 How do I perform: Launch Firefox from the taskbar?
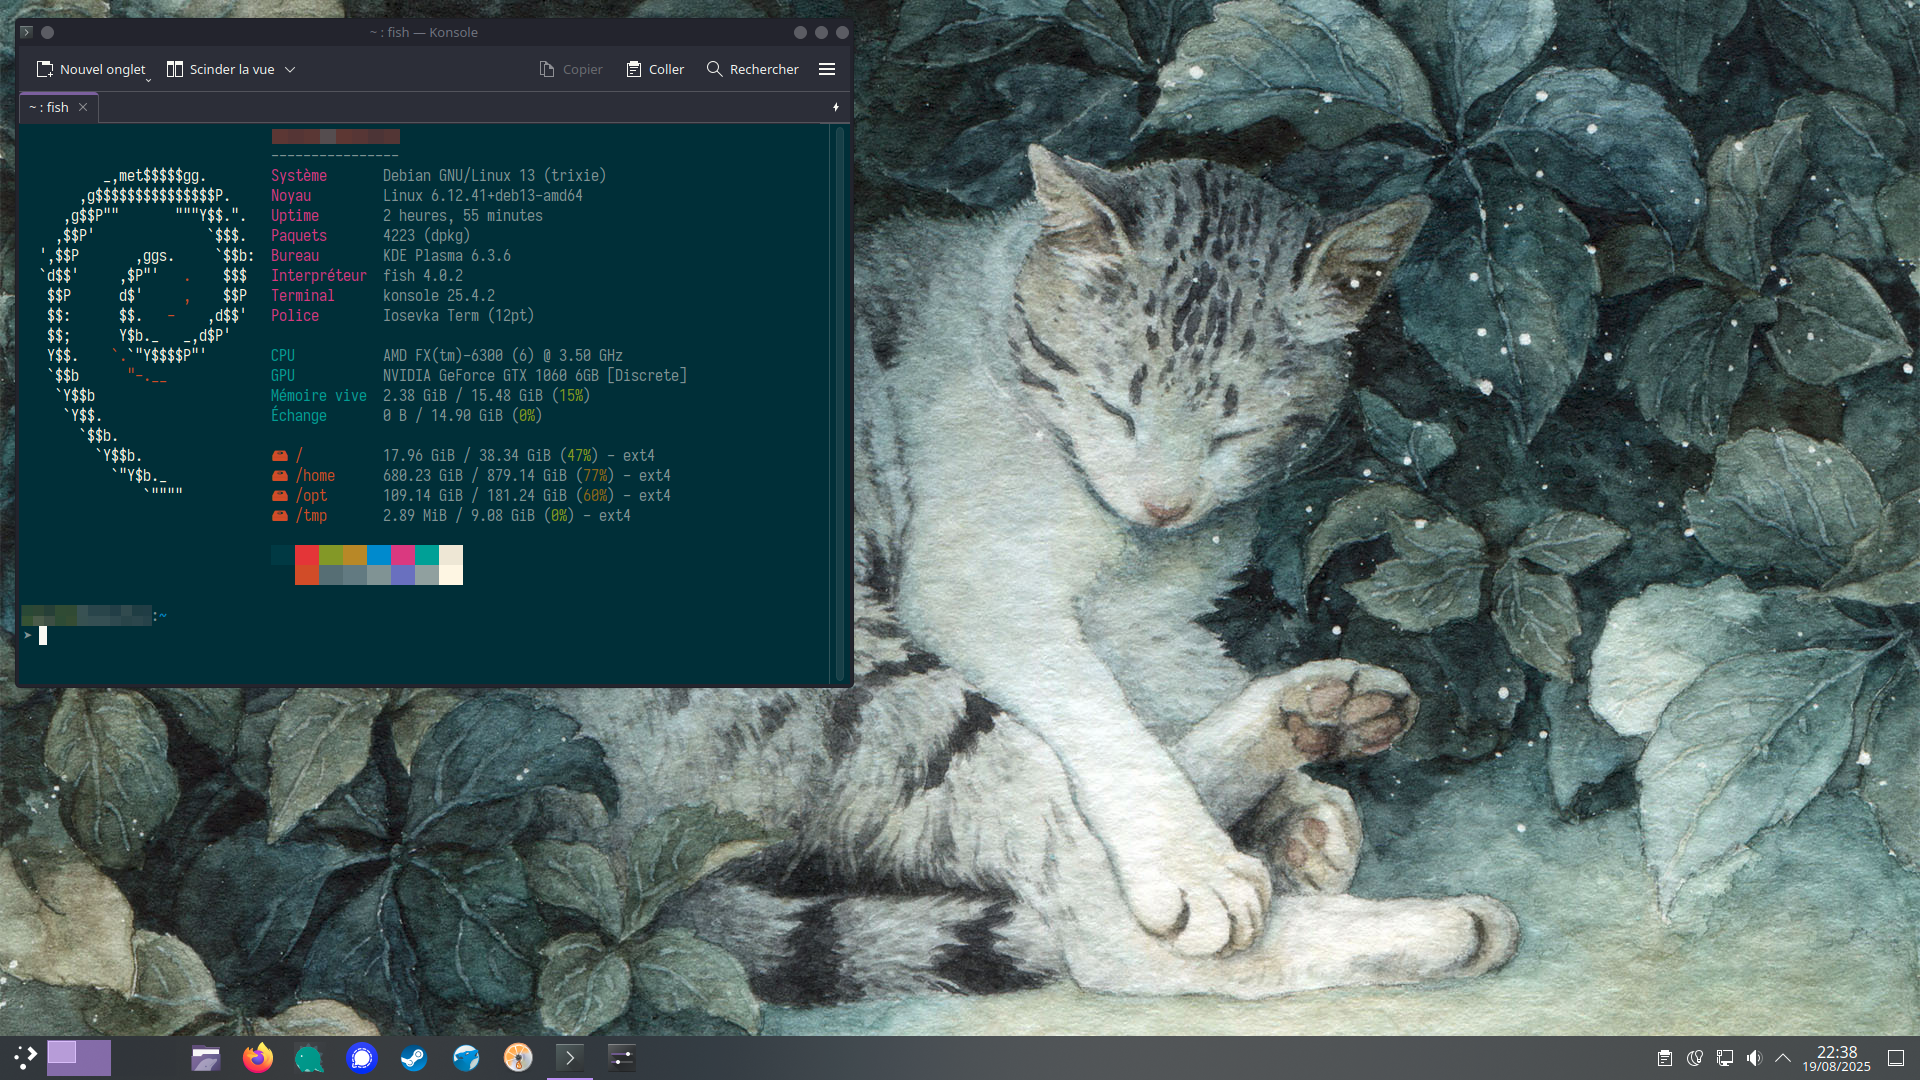coord(258,1057)
